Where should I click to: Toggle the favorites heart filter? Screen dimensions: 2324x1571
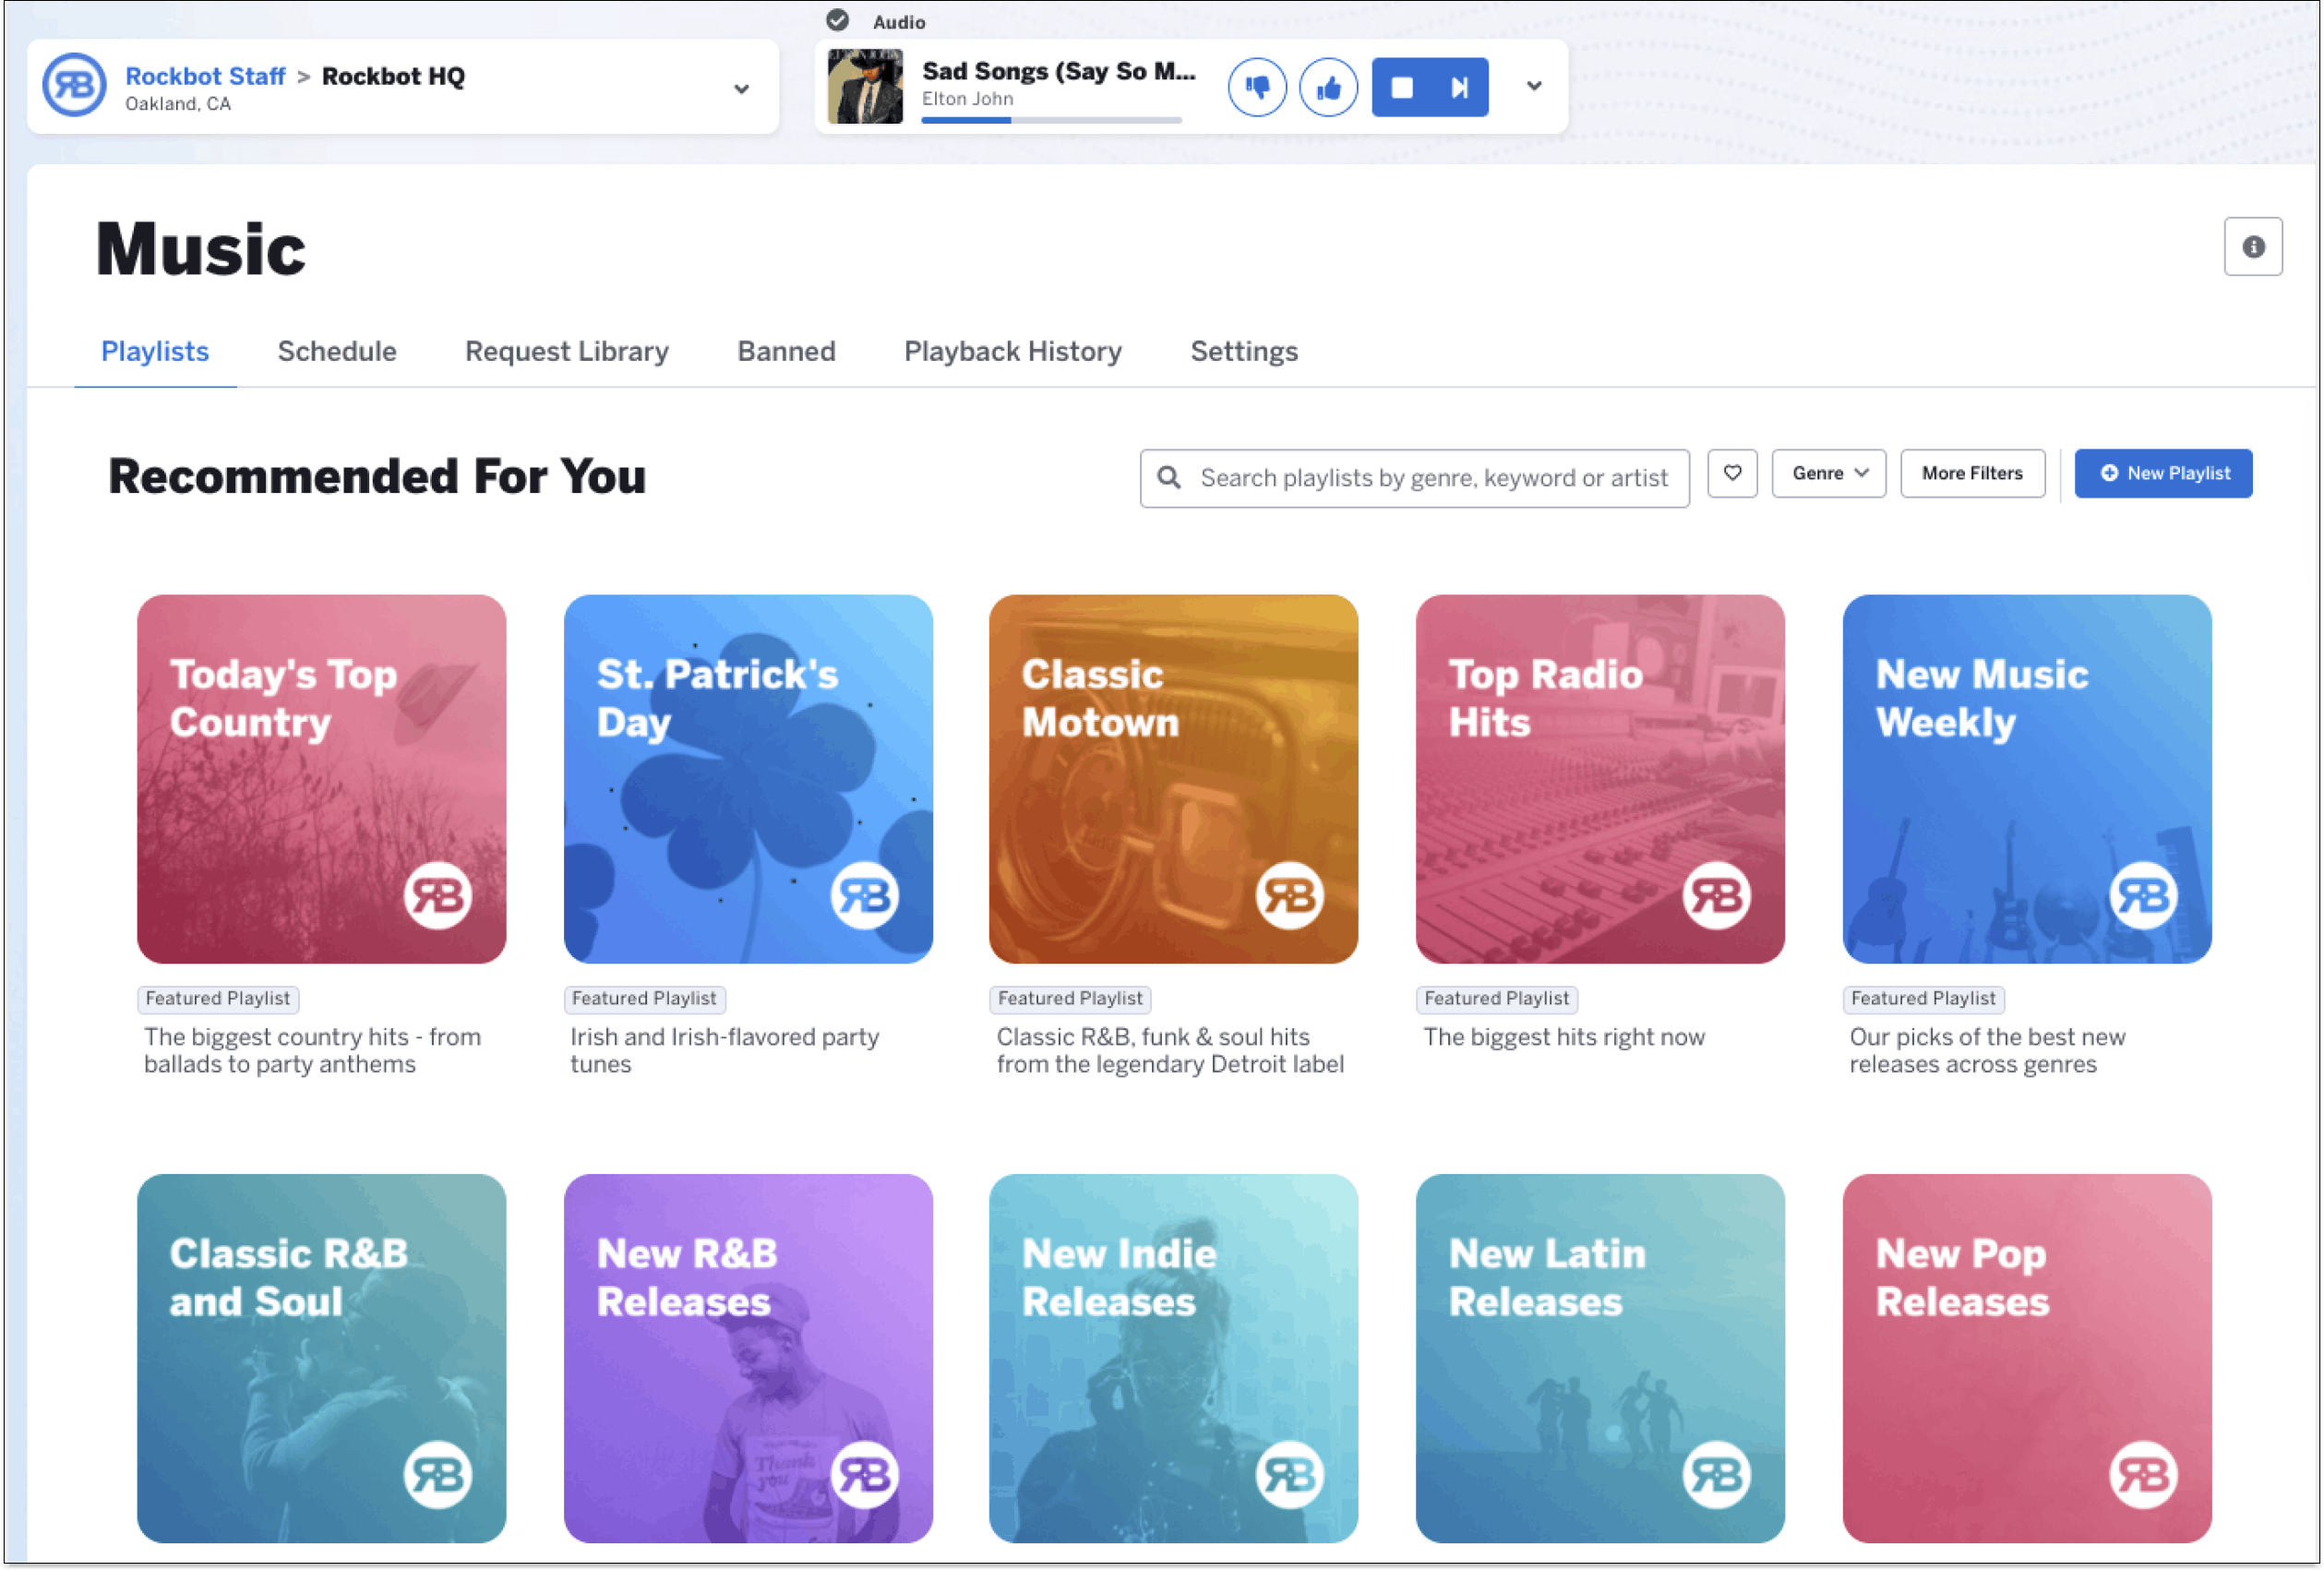click(x=1732, y=474)
